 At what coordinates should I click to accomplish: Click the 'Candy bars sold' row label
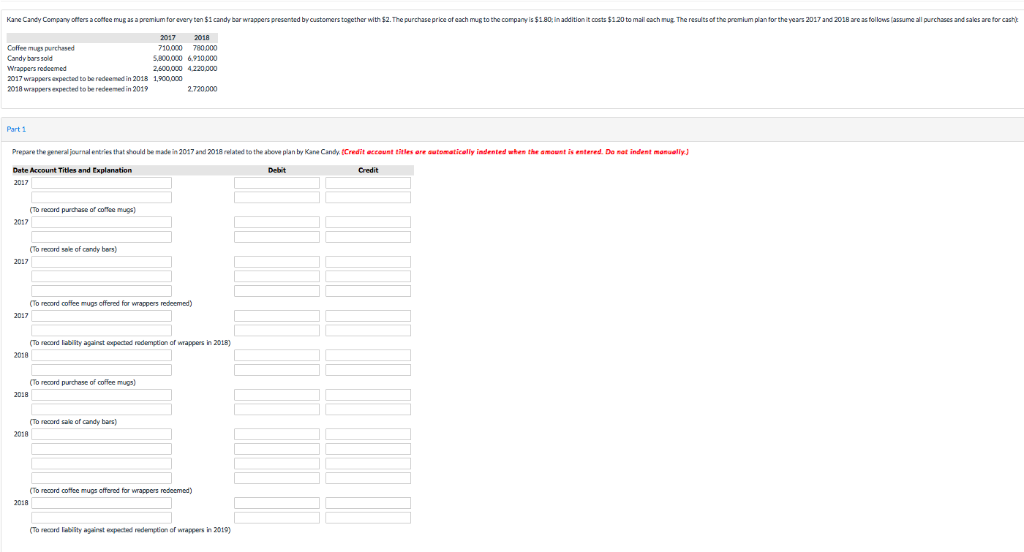(x=30, y=58)
